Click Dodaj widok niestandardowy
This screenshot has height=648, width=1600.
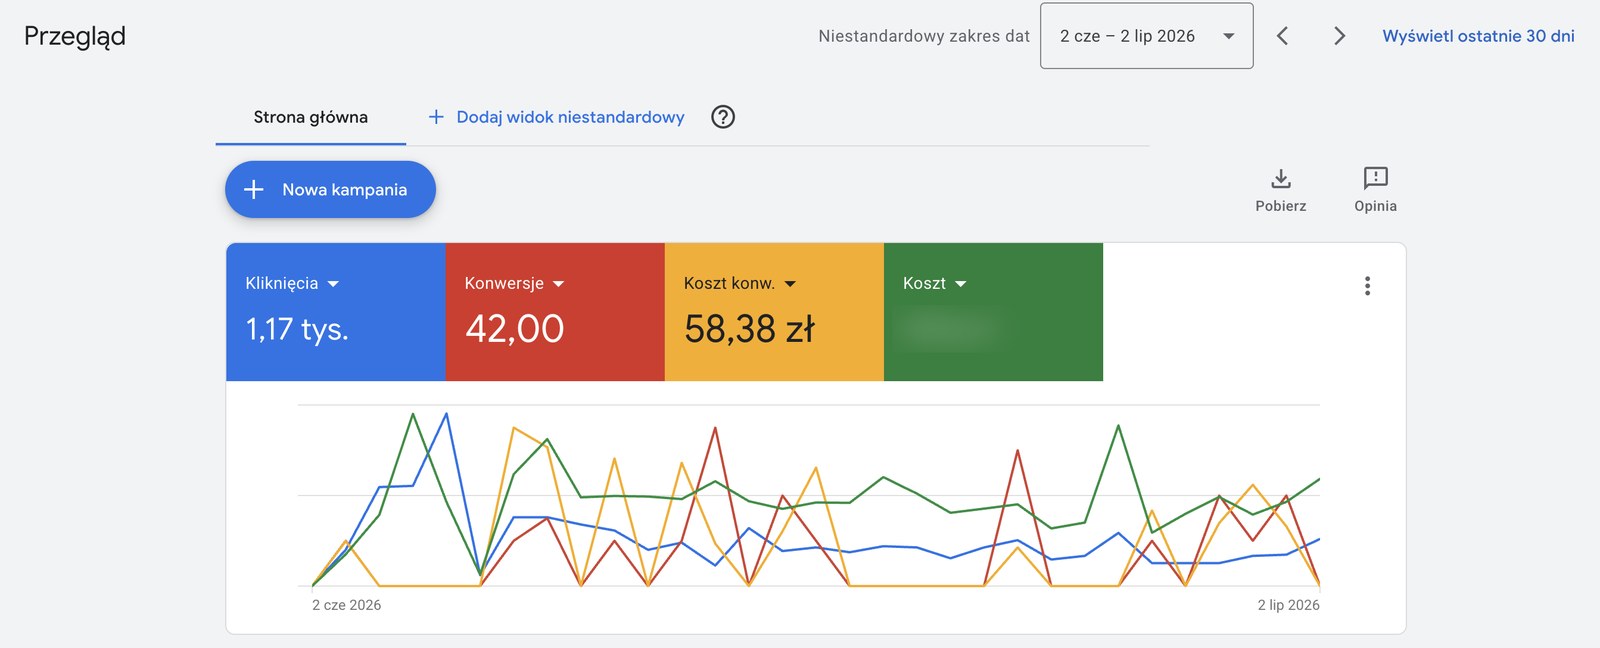click(x=570, y=117)
